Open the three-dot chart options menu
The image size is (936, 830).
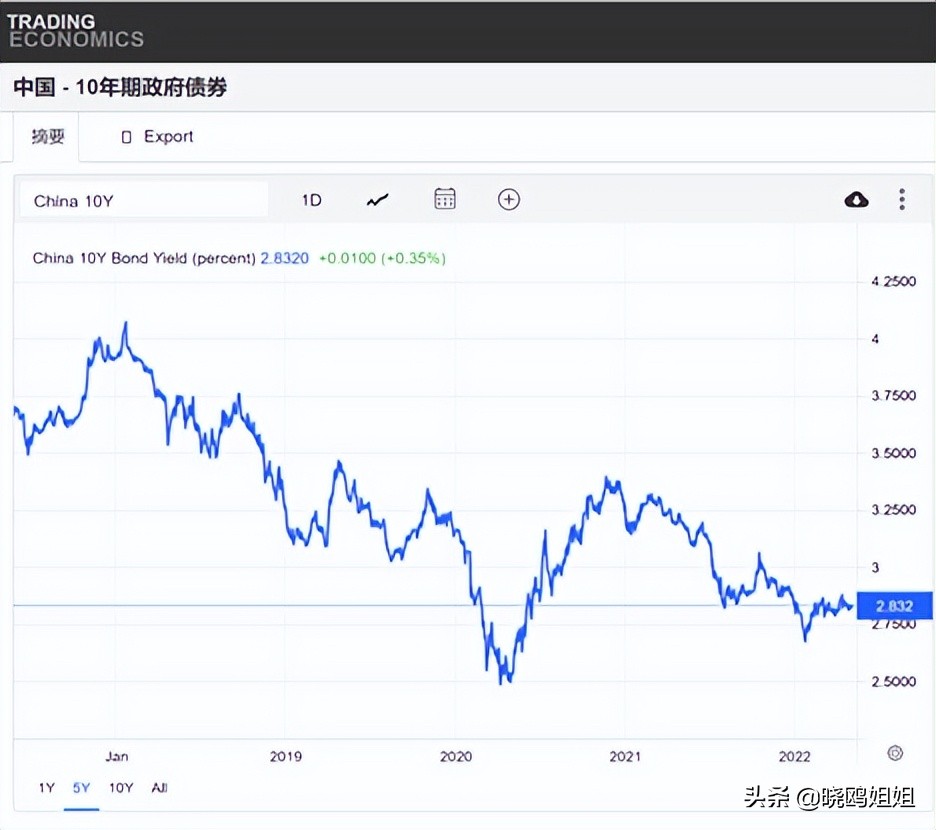click(x=902, y=200)
